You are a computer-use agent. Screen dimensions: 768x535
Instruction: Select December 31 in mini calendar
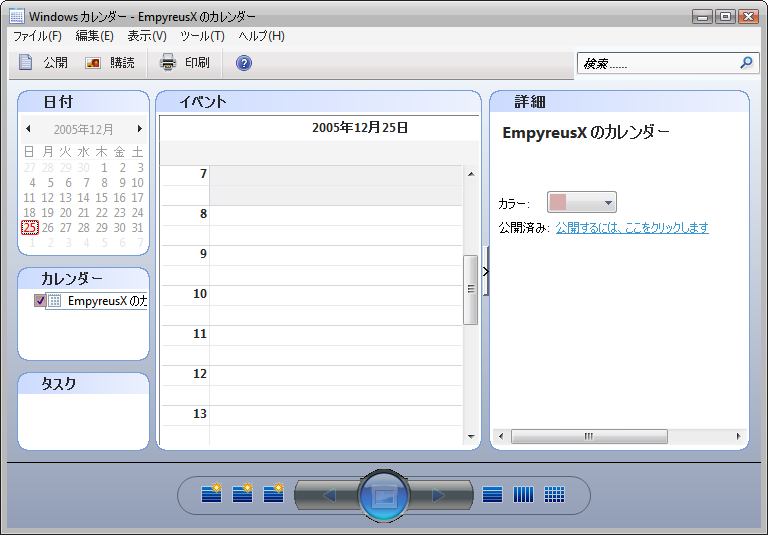(x=138, y=227)
